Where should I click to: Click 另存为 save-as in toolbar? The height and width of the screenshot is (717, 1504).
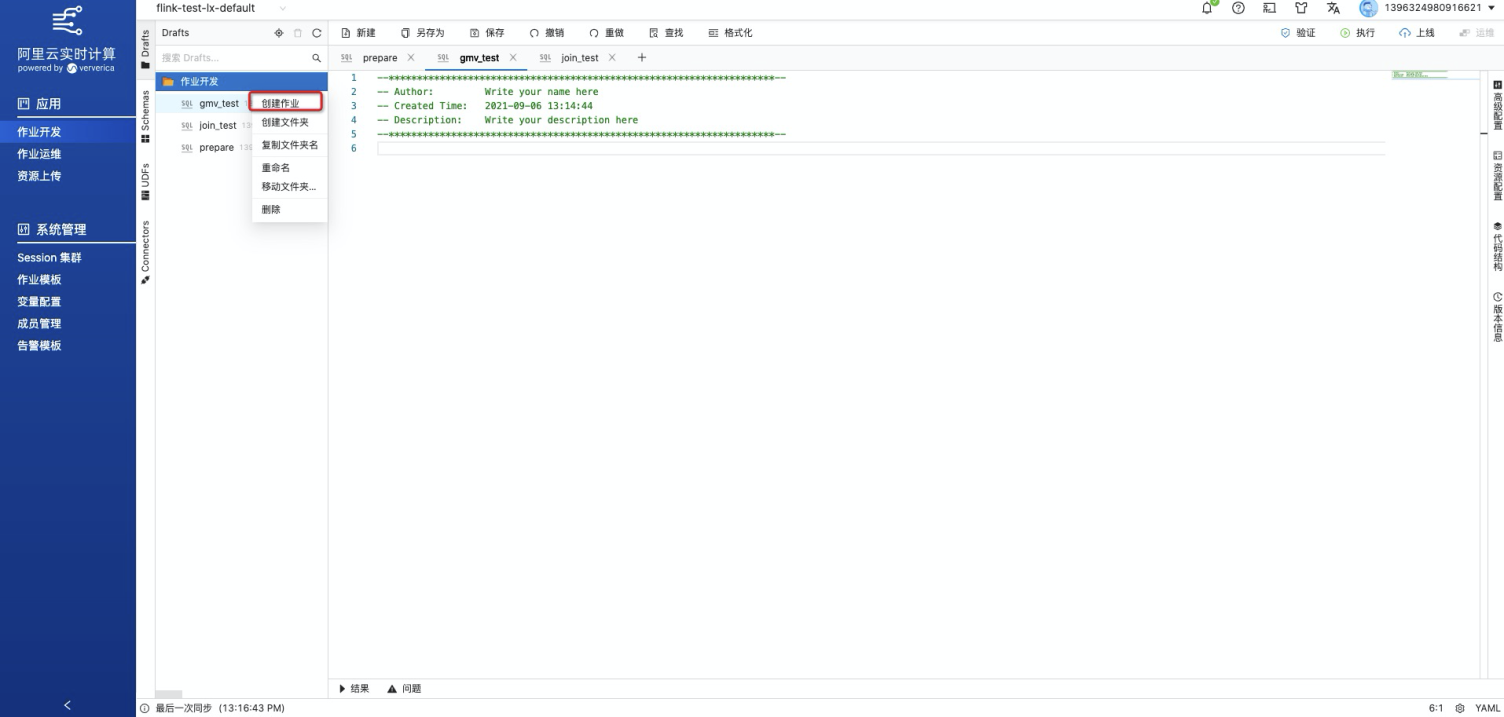click(x=422, y=33)
